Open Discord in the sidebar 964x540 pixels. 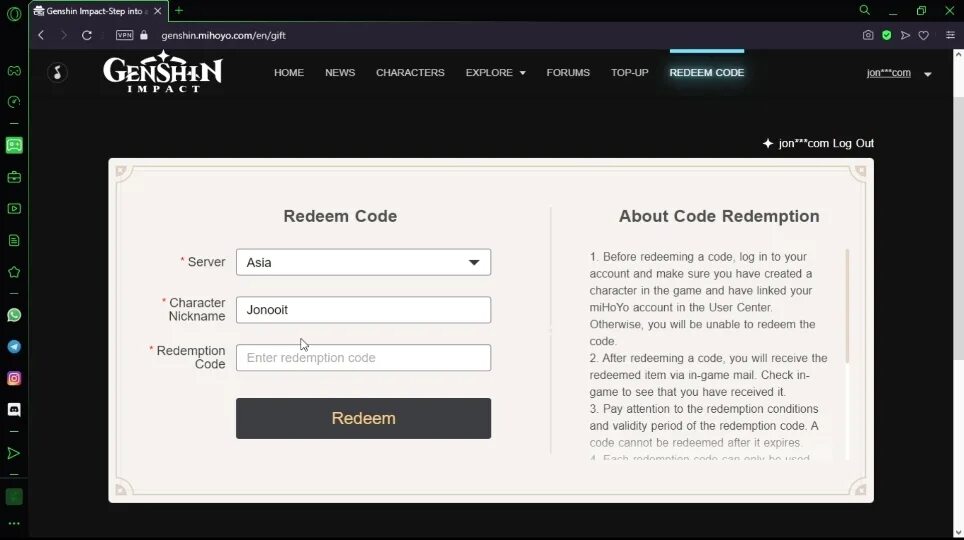(14, 410)
